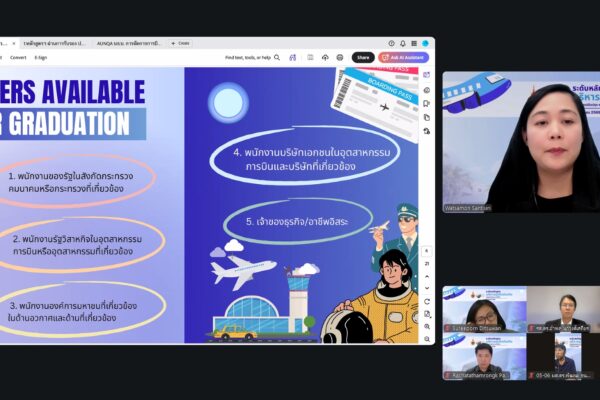
Task: Switch to the second Thai-titled document tab
Action: pyautogui.click(x=54, y=43)
